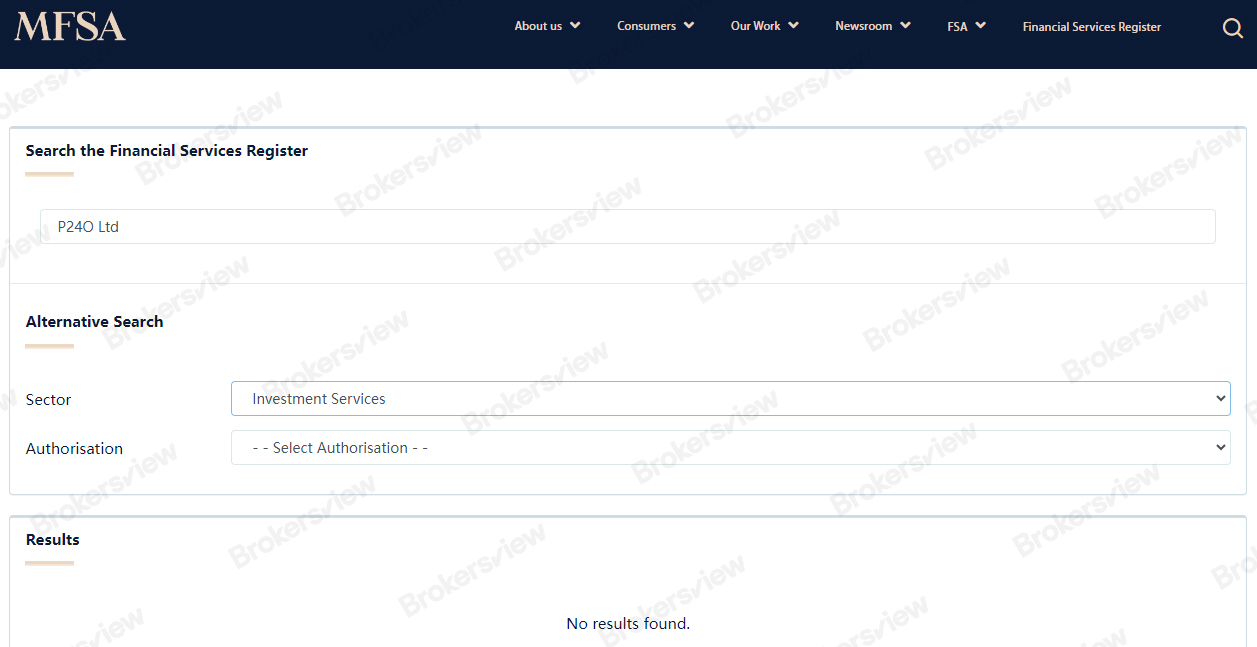
Task: Expand the Our Work chevron
Action: click(793, 26)
